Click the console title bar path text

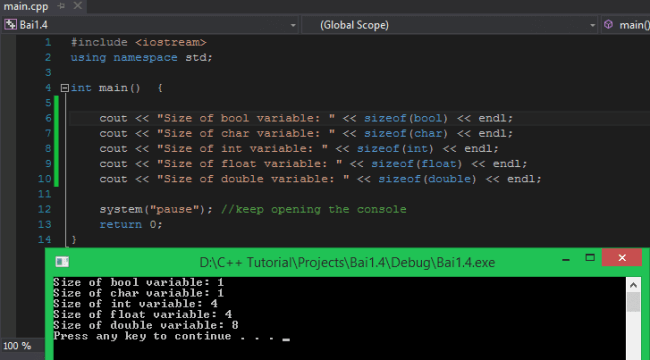point(347,263)
